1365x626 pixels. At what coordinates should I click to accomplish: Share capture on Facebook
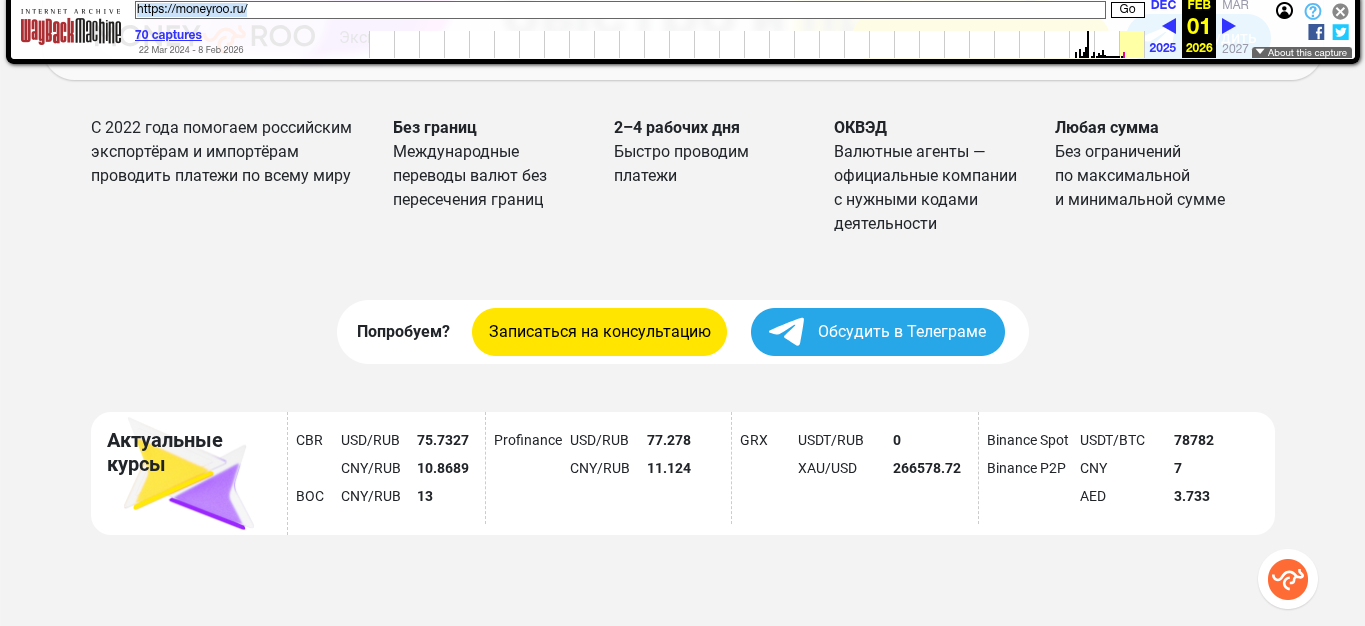coord(1316,32)
